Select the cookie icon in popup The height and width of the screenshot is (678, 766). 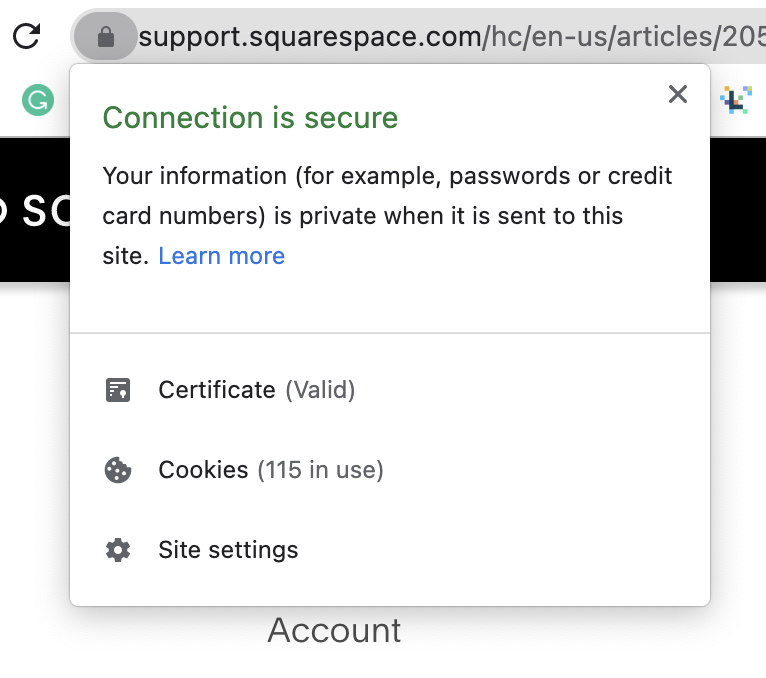[x=118, y=470]
